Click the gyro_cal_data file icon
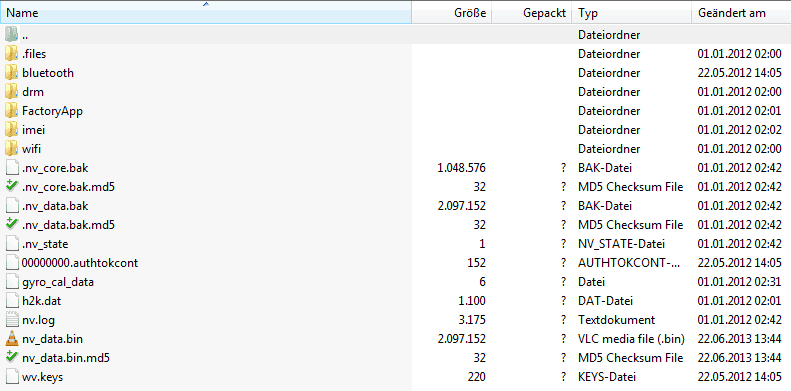This screenshot has height=391, width=791. [11, 282]
